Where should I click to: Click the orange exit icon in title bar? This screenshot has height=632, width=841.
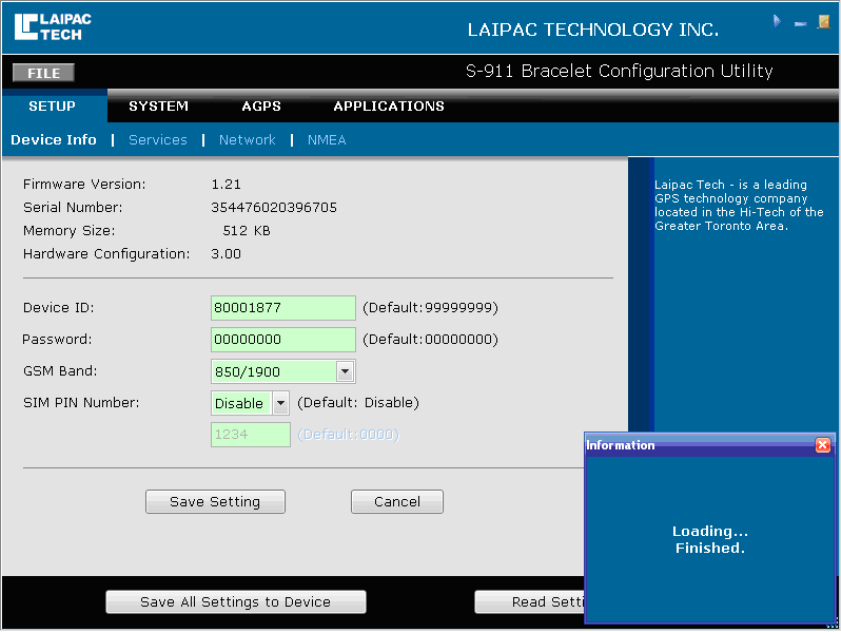tap(823, 21)
